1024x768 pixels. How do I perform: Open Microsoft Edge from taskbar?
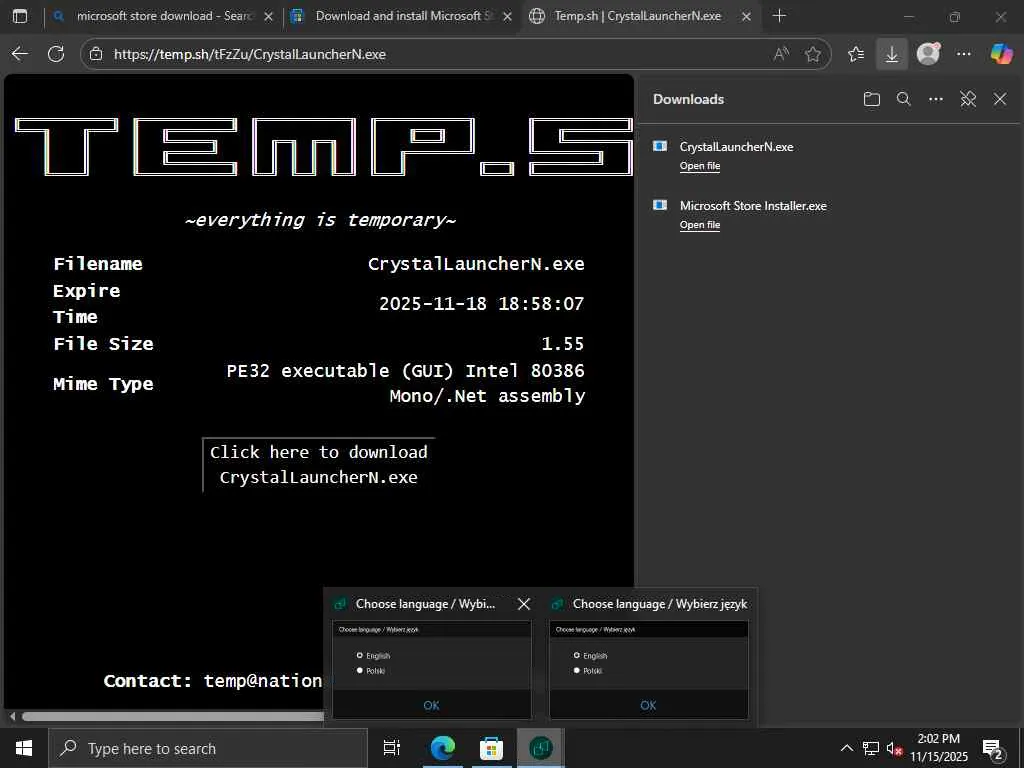[x=443, y=748]
